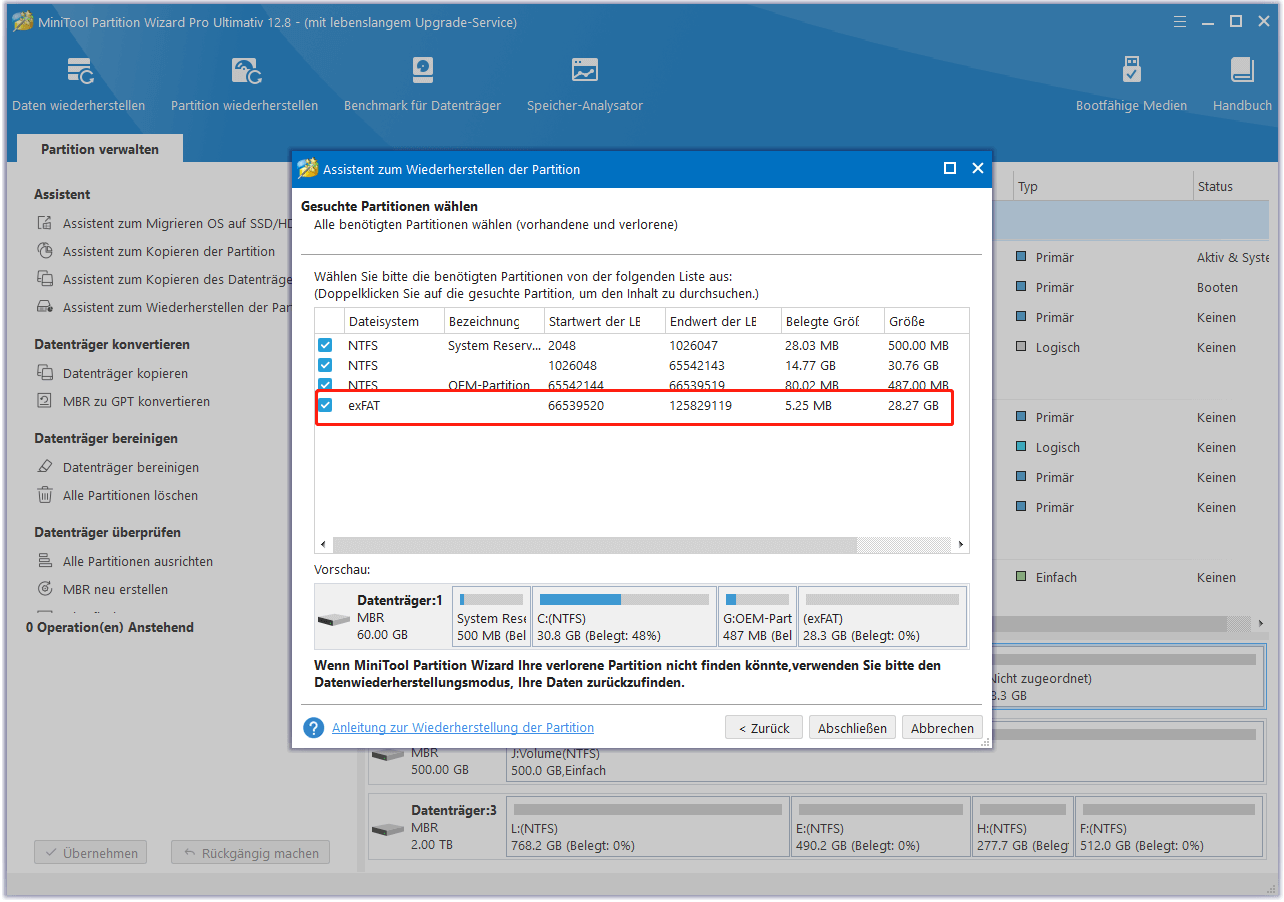Choose MBR zu GPT konvertieren
This screenshot has height=902, width=1284.
pos(124,401)
